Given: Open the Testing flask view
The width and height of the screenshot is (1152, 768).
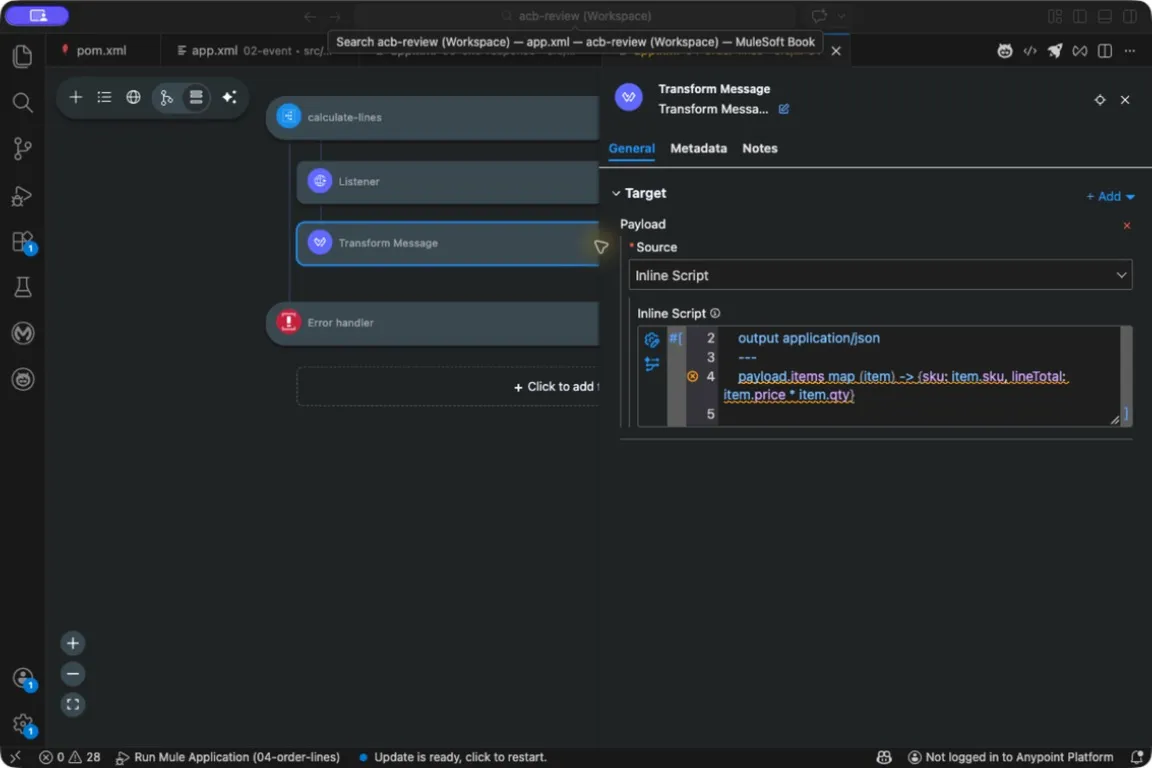Looking at the screenshot, I should (x=23, y=287).
